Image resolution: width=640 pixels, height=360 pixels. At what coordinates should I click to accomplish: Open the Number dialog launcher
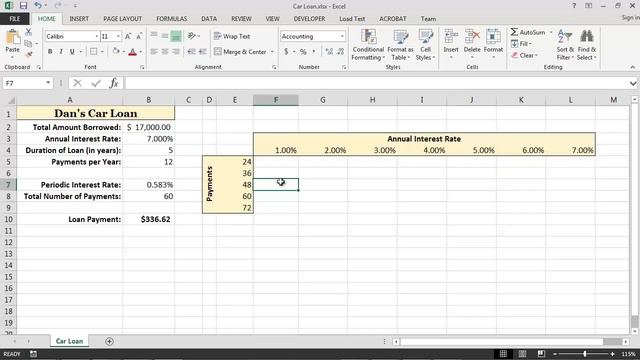[344, 67]
